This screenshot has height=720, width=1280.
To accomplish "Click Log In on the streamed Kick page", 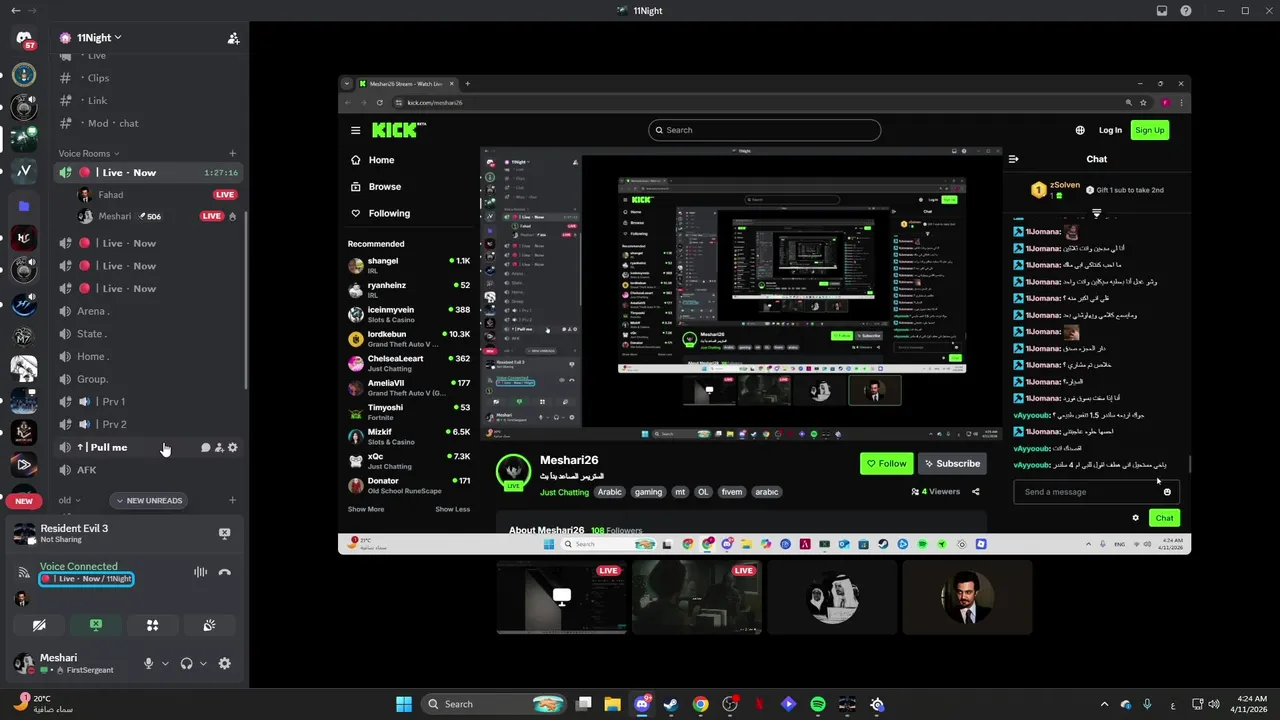I will 1110,130.
